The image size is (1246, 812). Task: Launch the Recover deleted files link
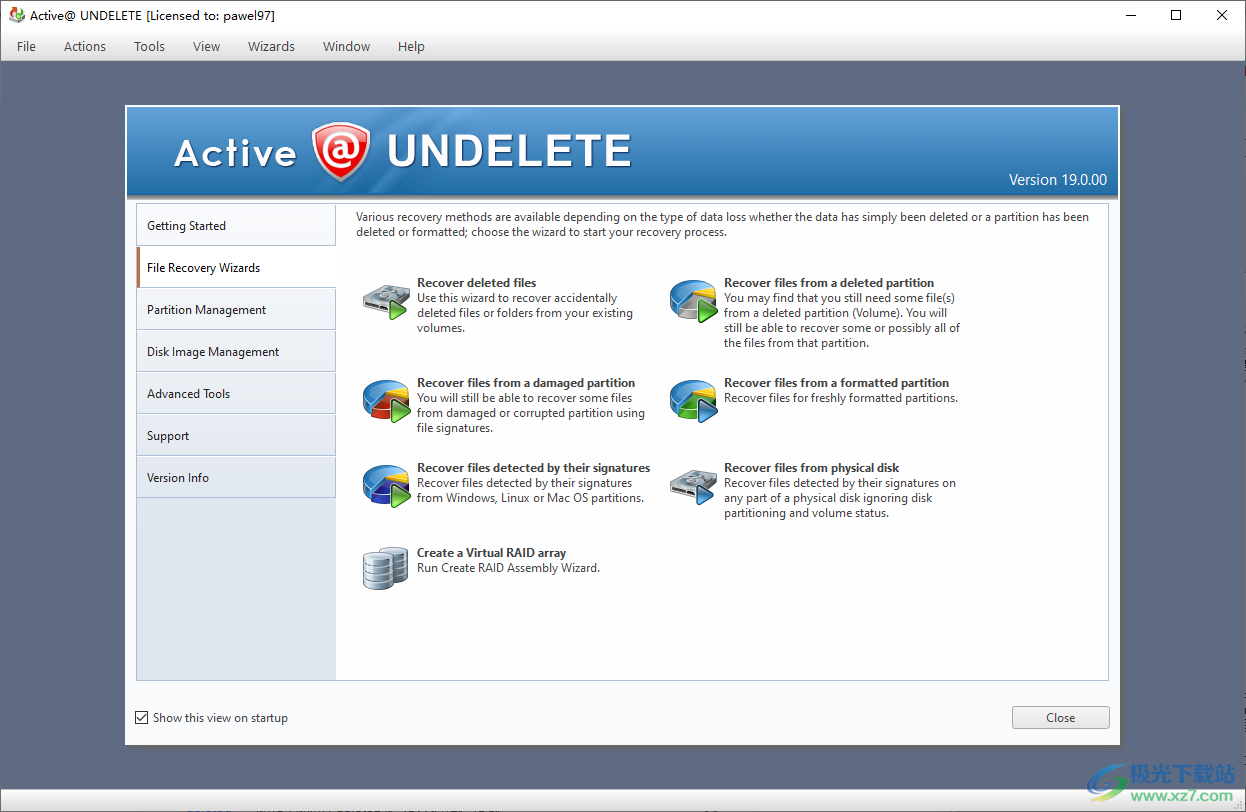(476, 283)
